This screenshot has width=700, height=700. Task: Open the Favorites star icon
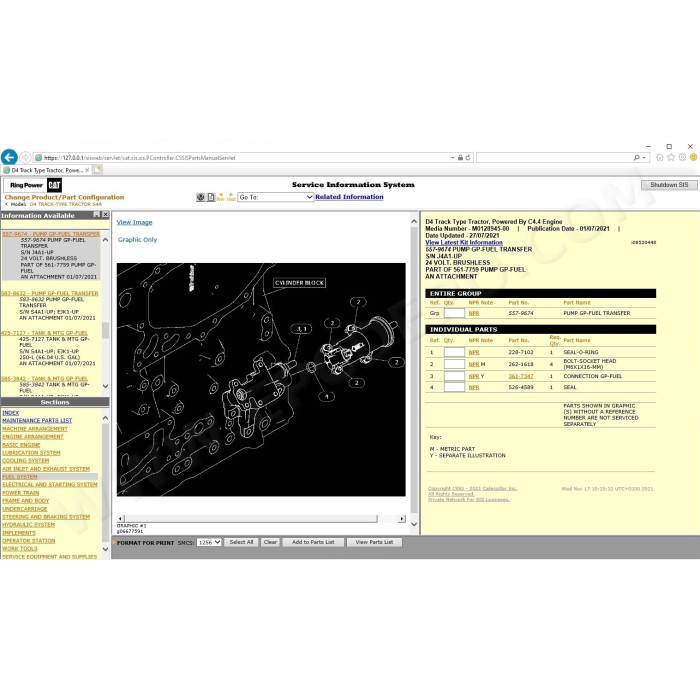click(671, 157)
